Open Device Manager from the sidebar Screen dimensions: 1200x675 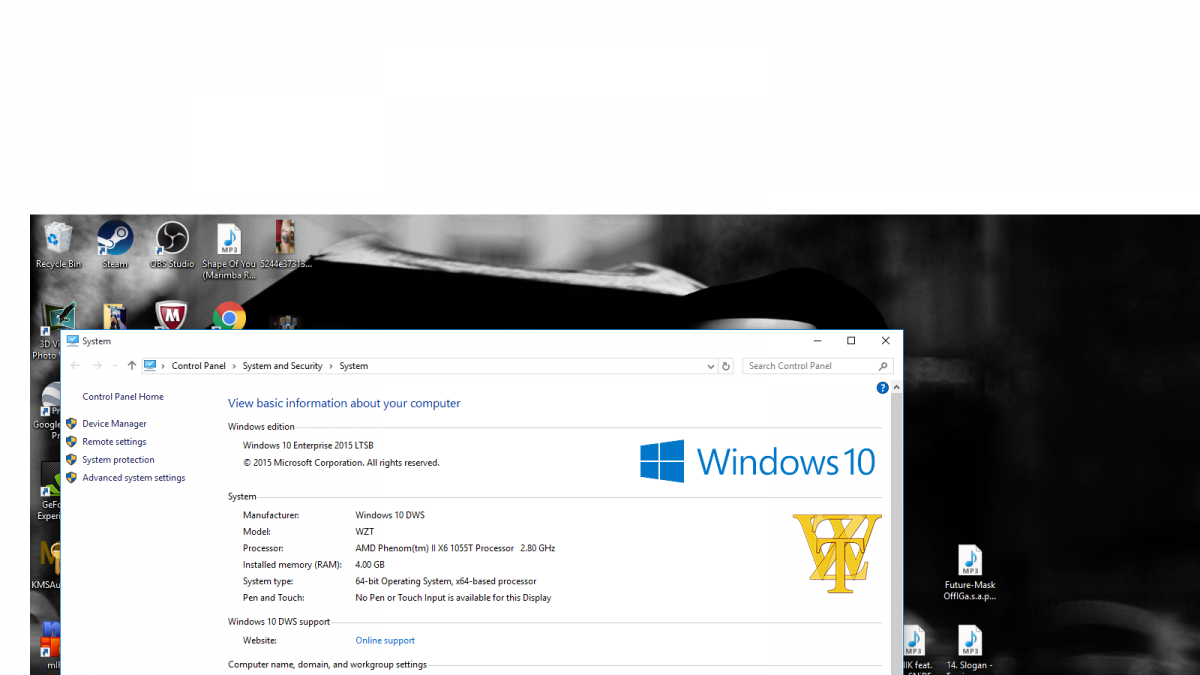click(x=114, y=424)
